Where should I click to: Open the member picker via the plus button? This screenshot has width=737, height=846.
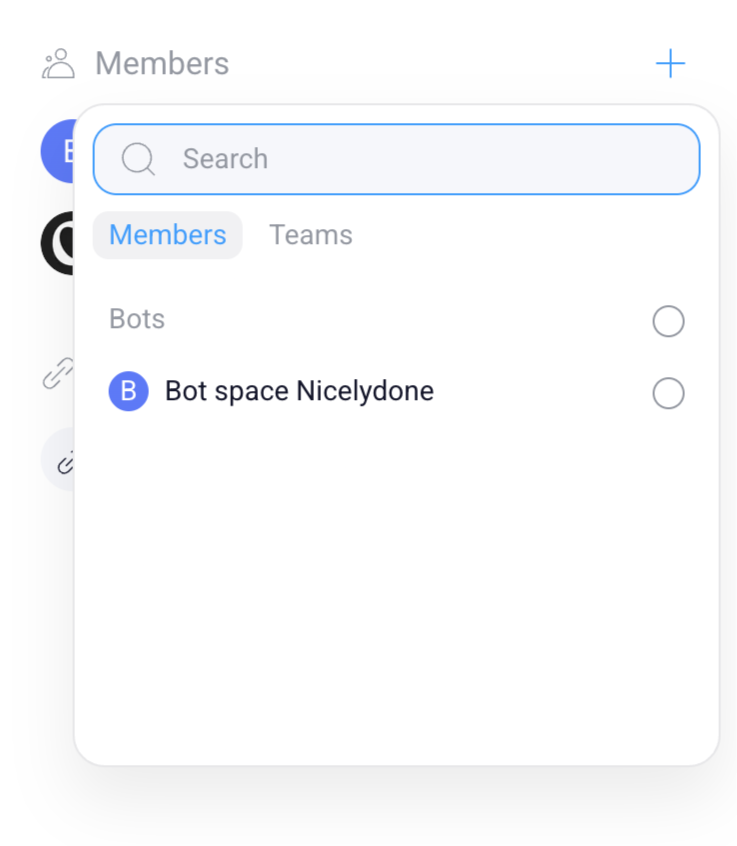coord(671,62)
